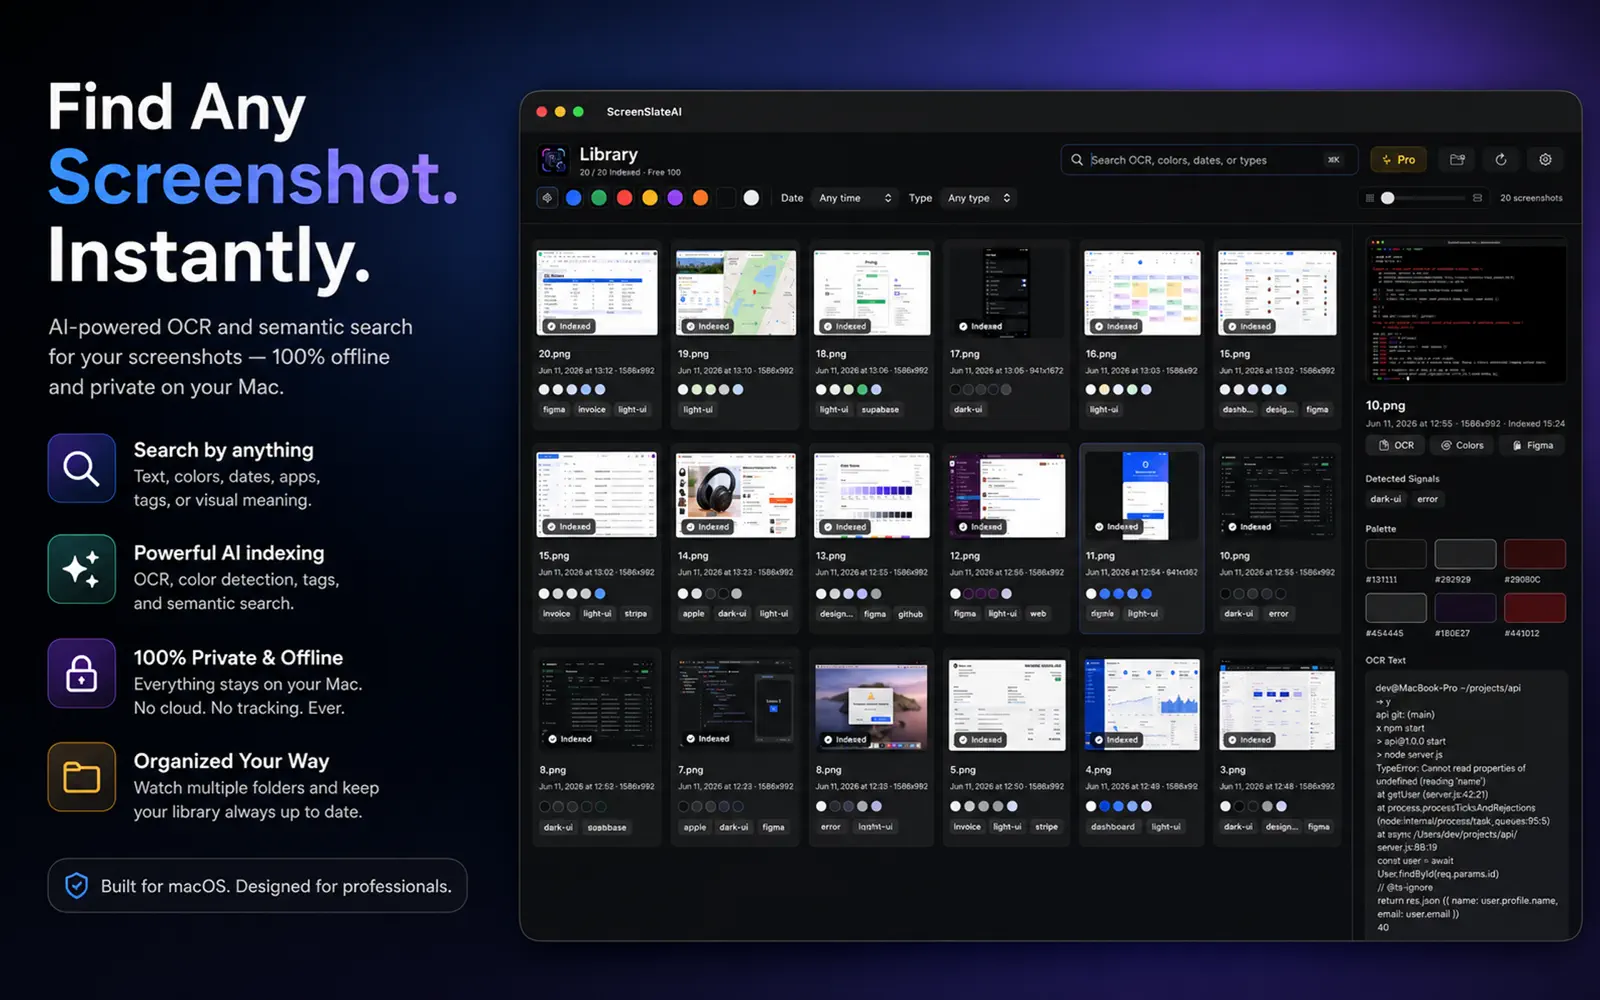Click the Indexed badge on 20.png

569,326
